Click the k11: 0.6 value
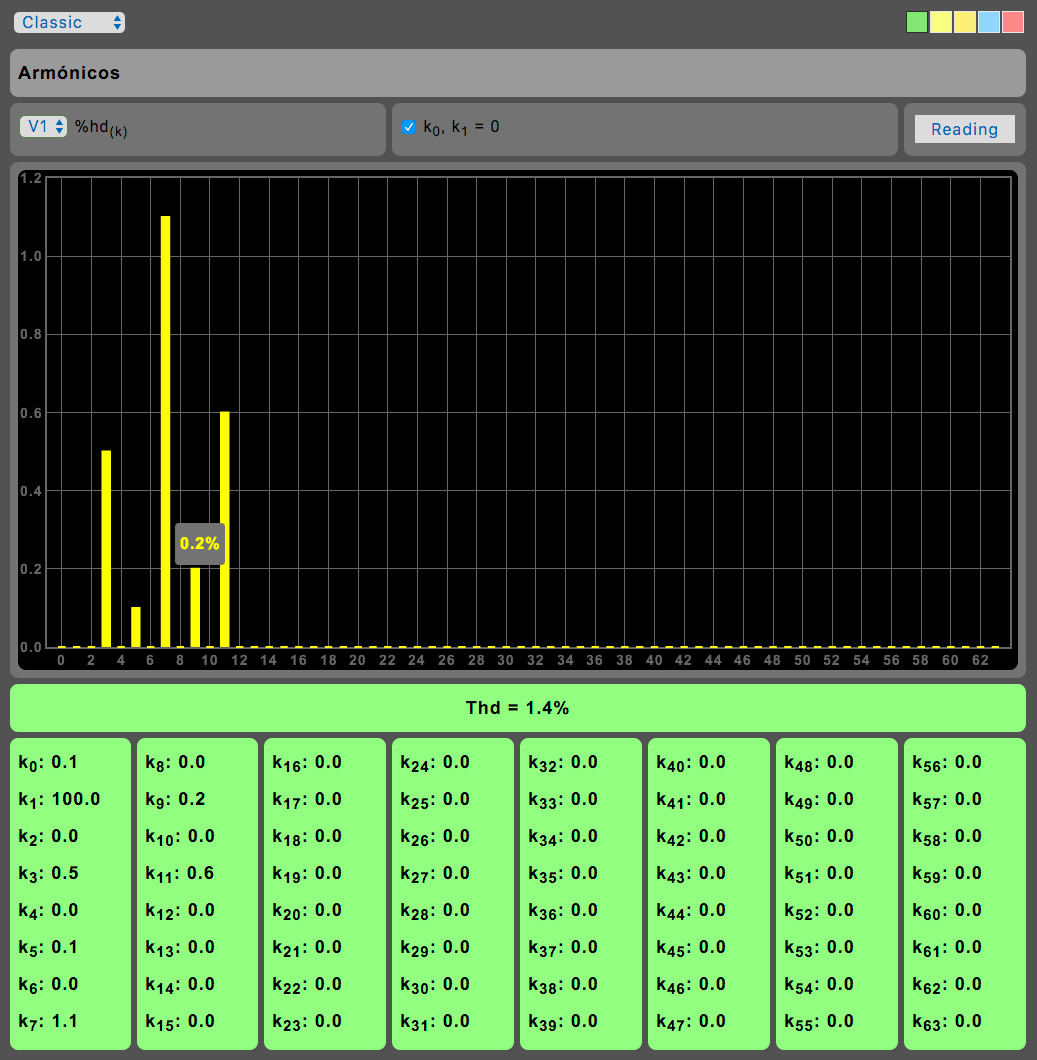 (x=180, y=873)
